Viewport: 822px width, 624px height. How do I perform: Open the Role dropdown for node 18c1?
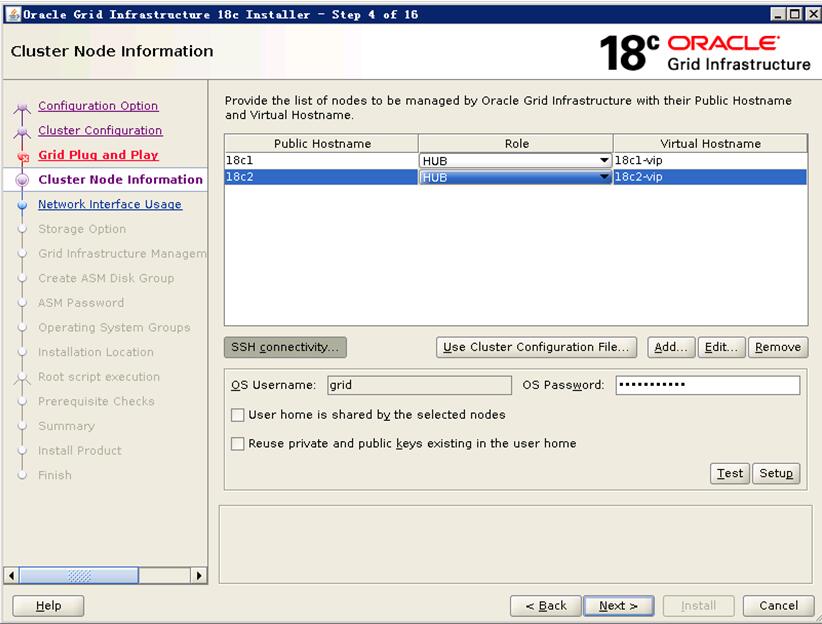tap(516, 161)
